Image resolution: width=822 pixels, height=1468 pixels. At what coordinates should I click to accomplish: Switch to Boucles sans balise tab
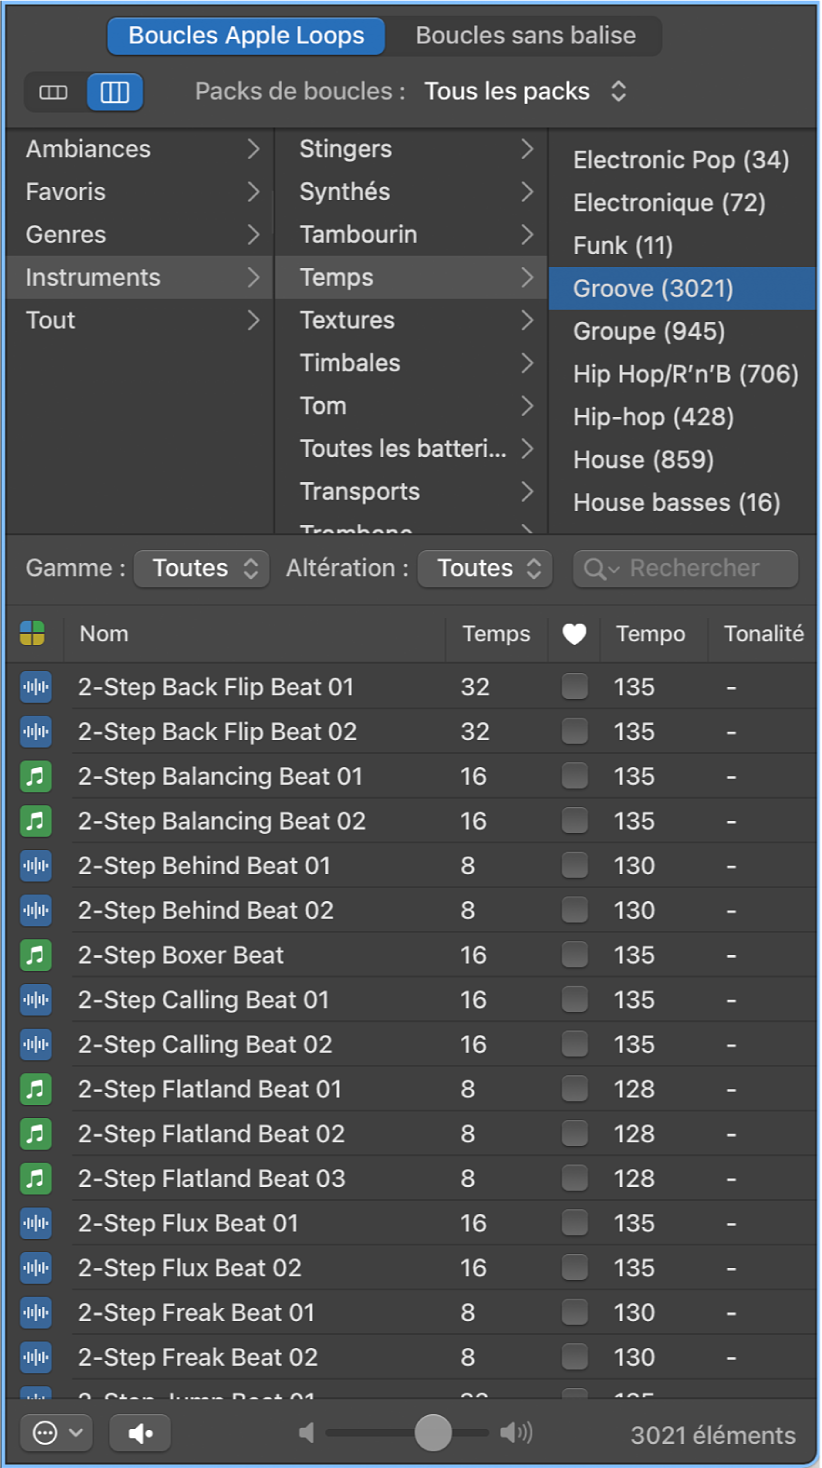pyautogui.click(x=525, y=36)
